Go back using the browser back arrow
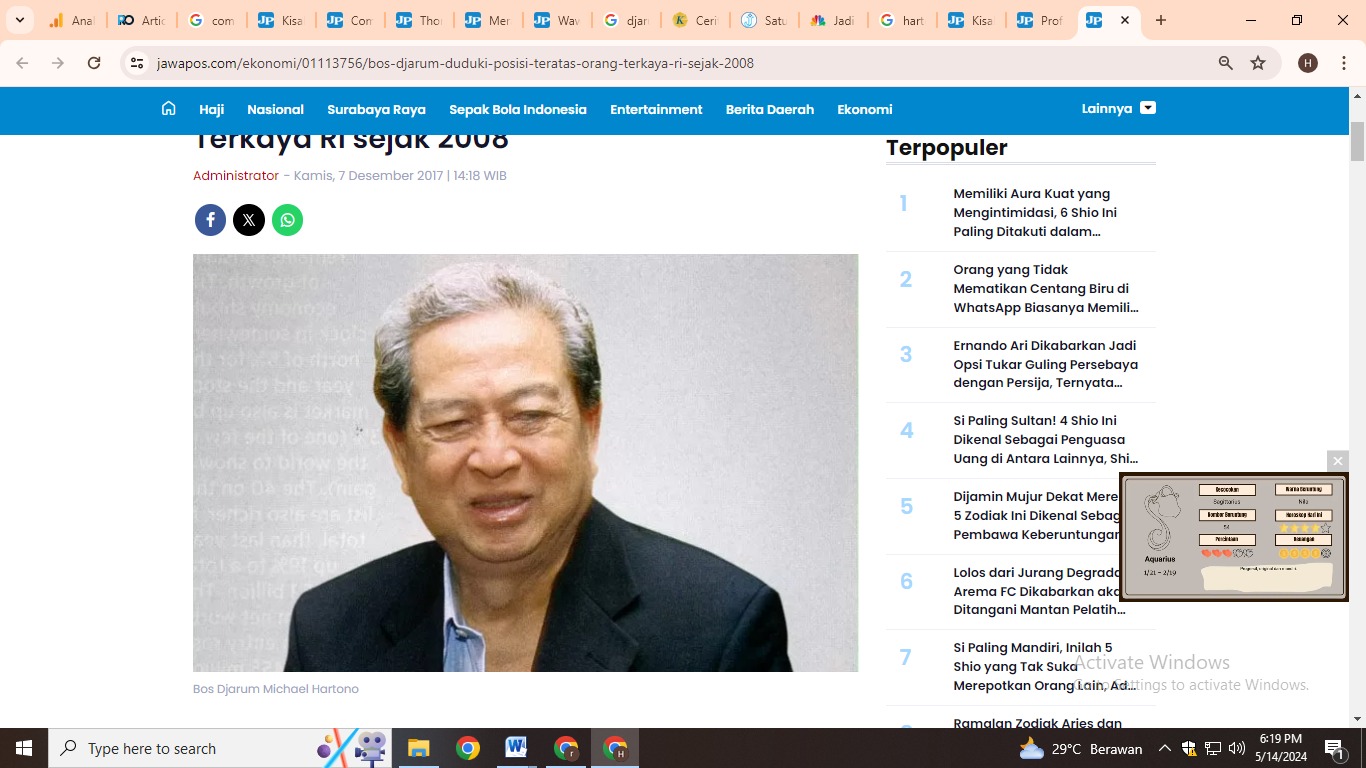Image resolution: width=1366 pixels, height=768 pixels. click(22, 63)
